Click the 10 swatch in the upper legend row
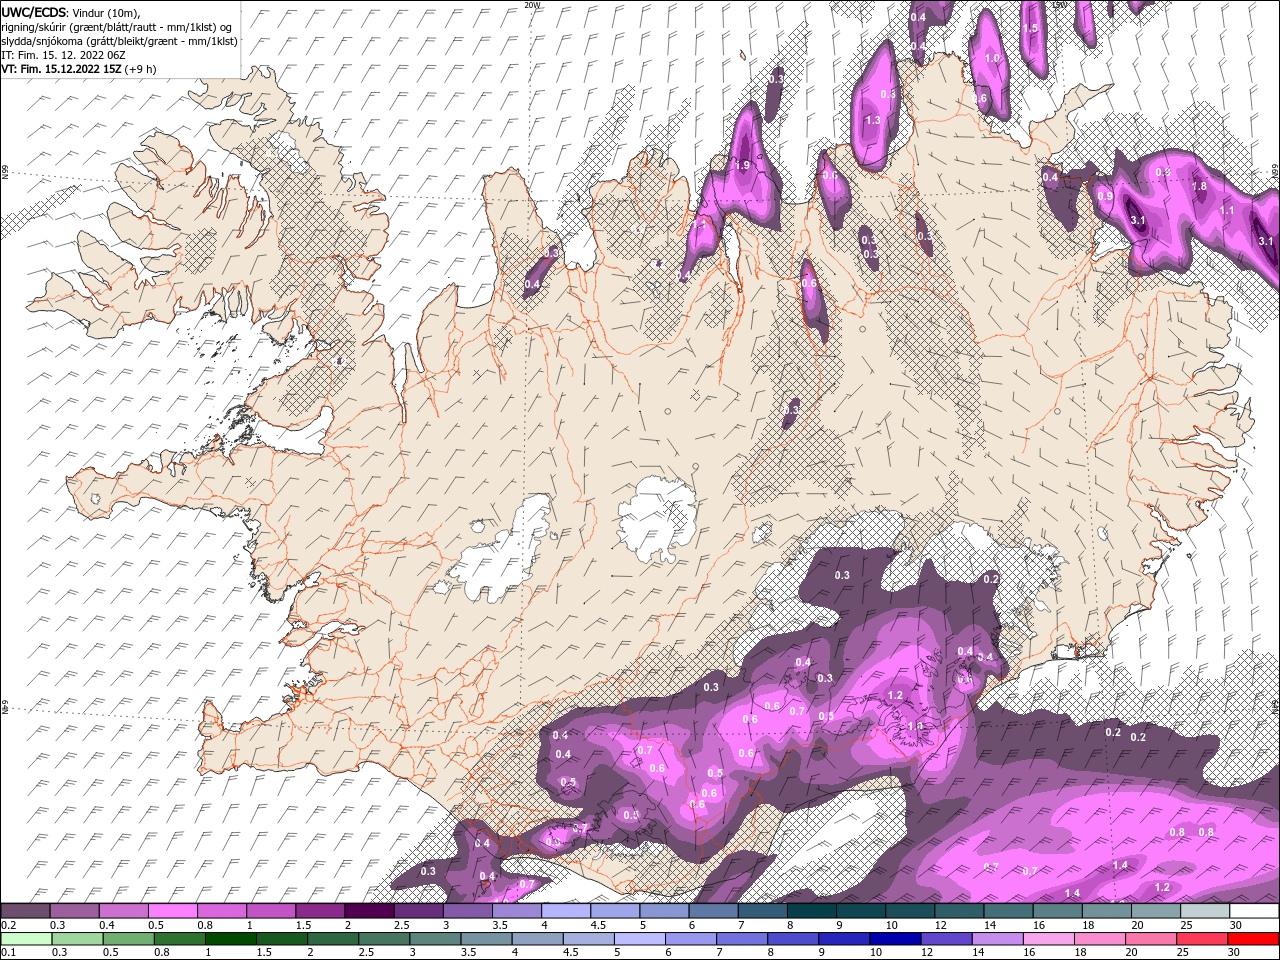Viewport: 1280px width, 960px height. tap(909, 911)
